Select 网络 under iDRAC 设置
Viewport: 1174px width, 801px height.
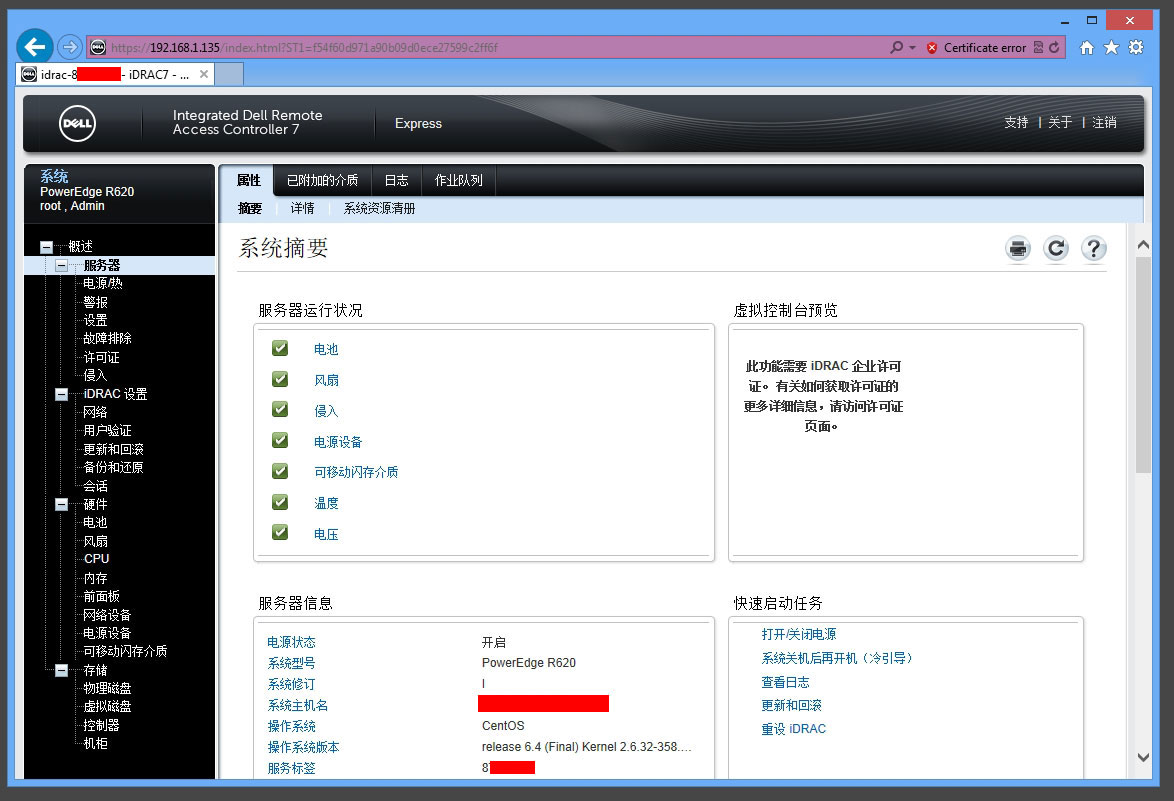(x=95, y=412)
